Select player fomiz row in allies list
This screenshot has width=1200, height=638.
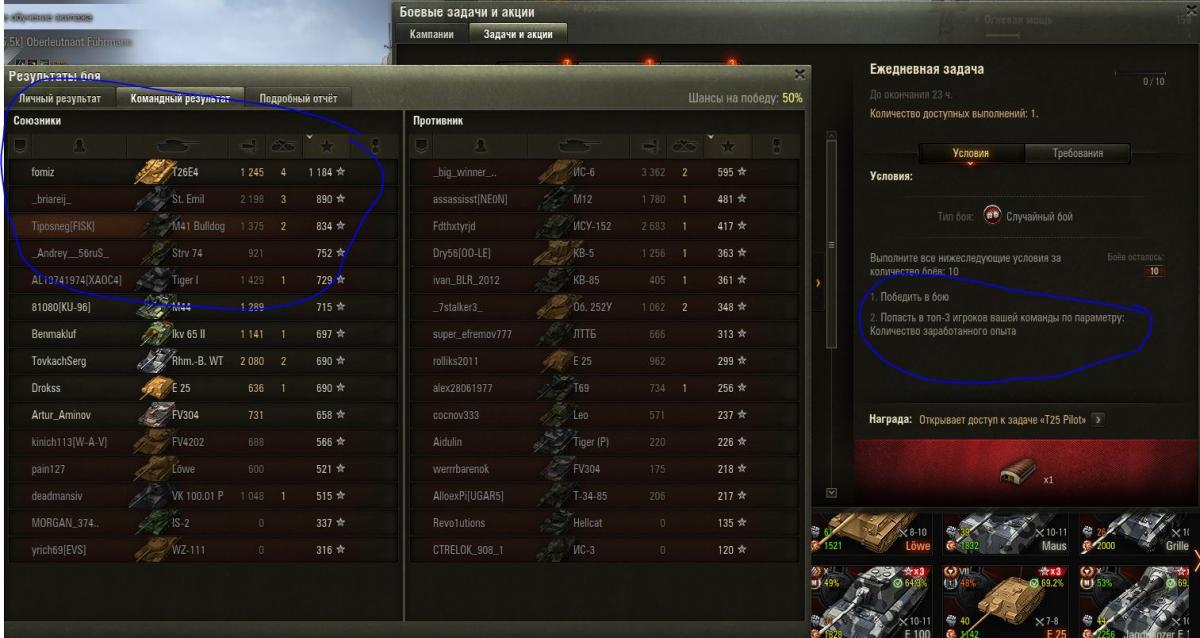(198, 172)
